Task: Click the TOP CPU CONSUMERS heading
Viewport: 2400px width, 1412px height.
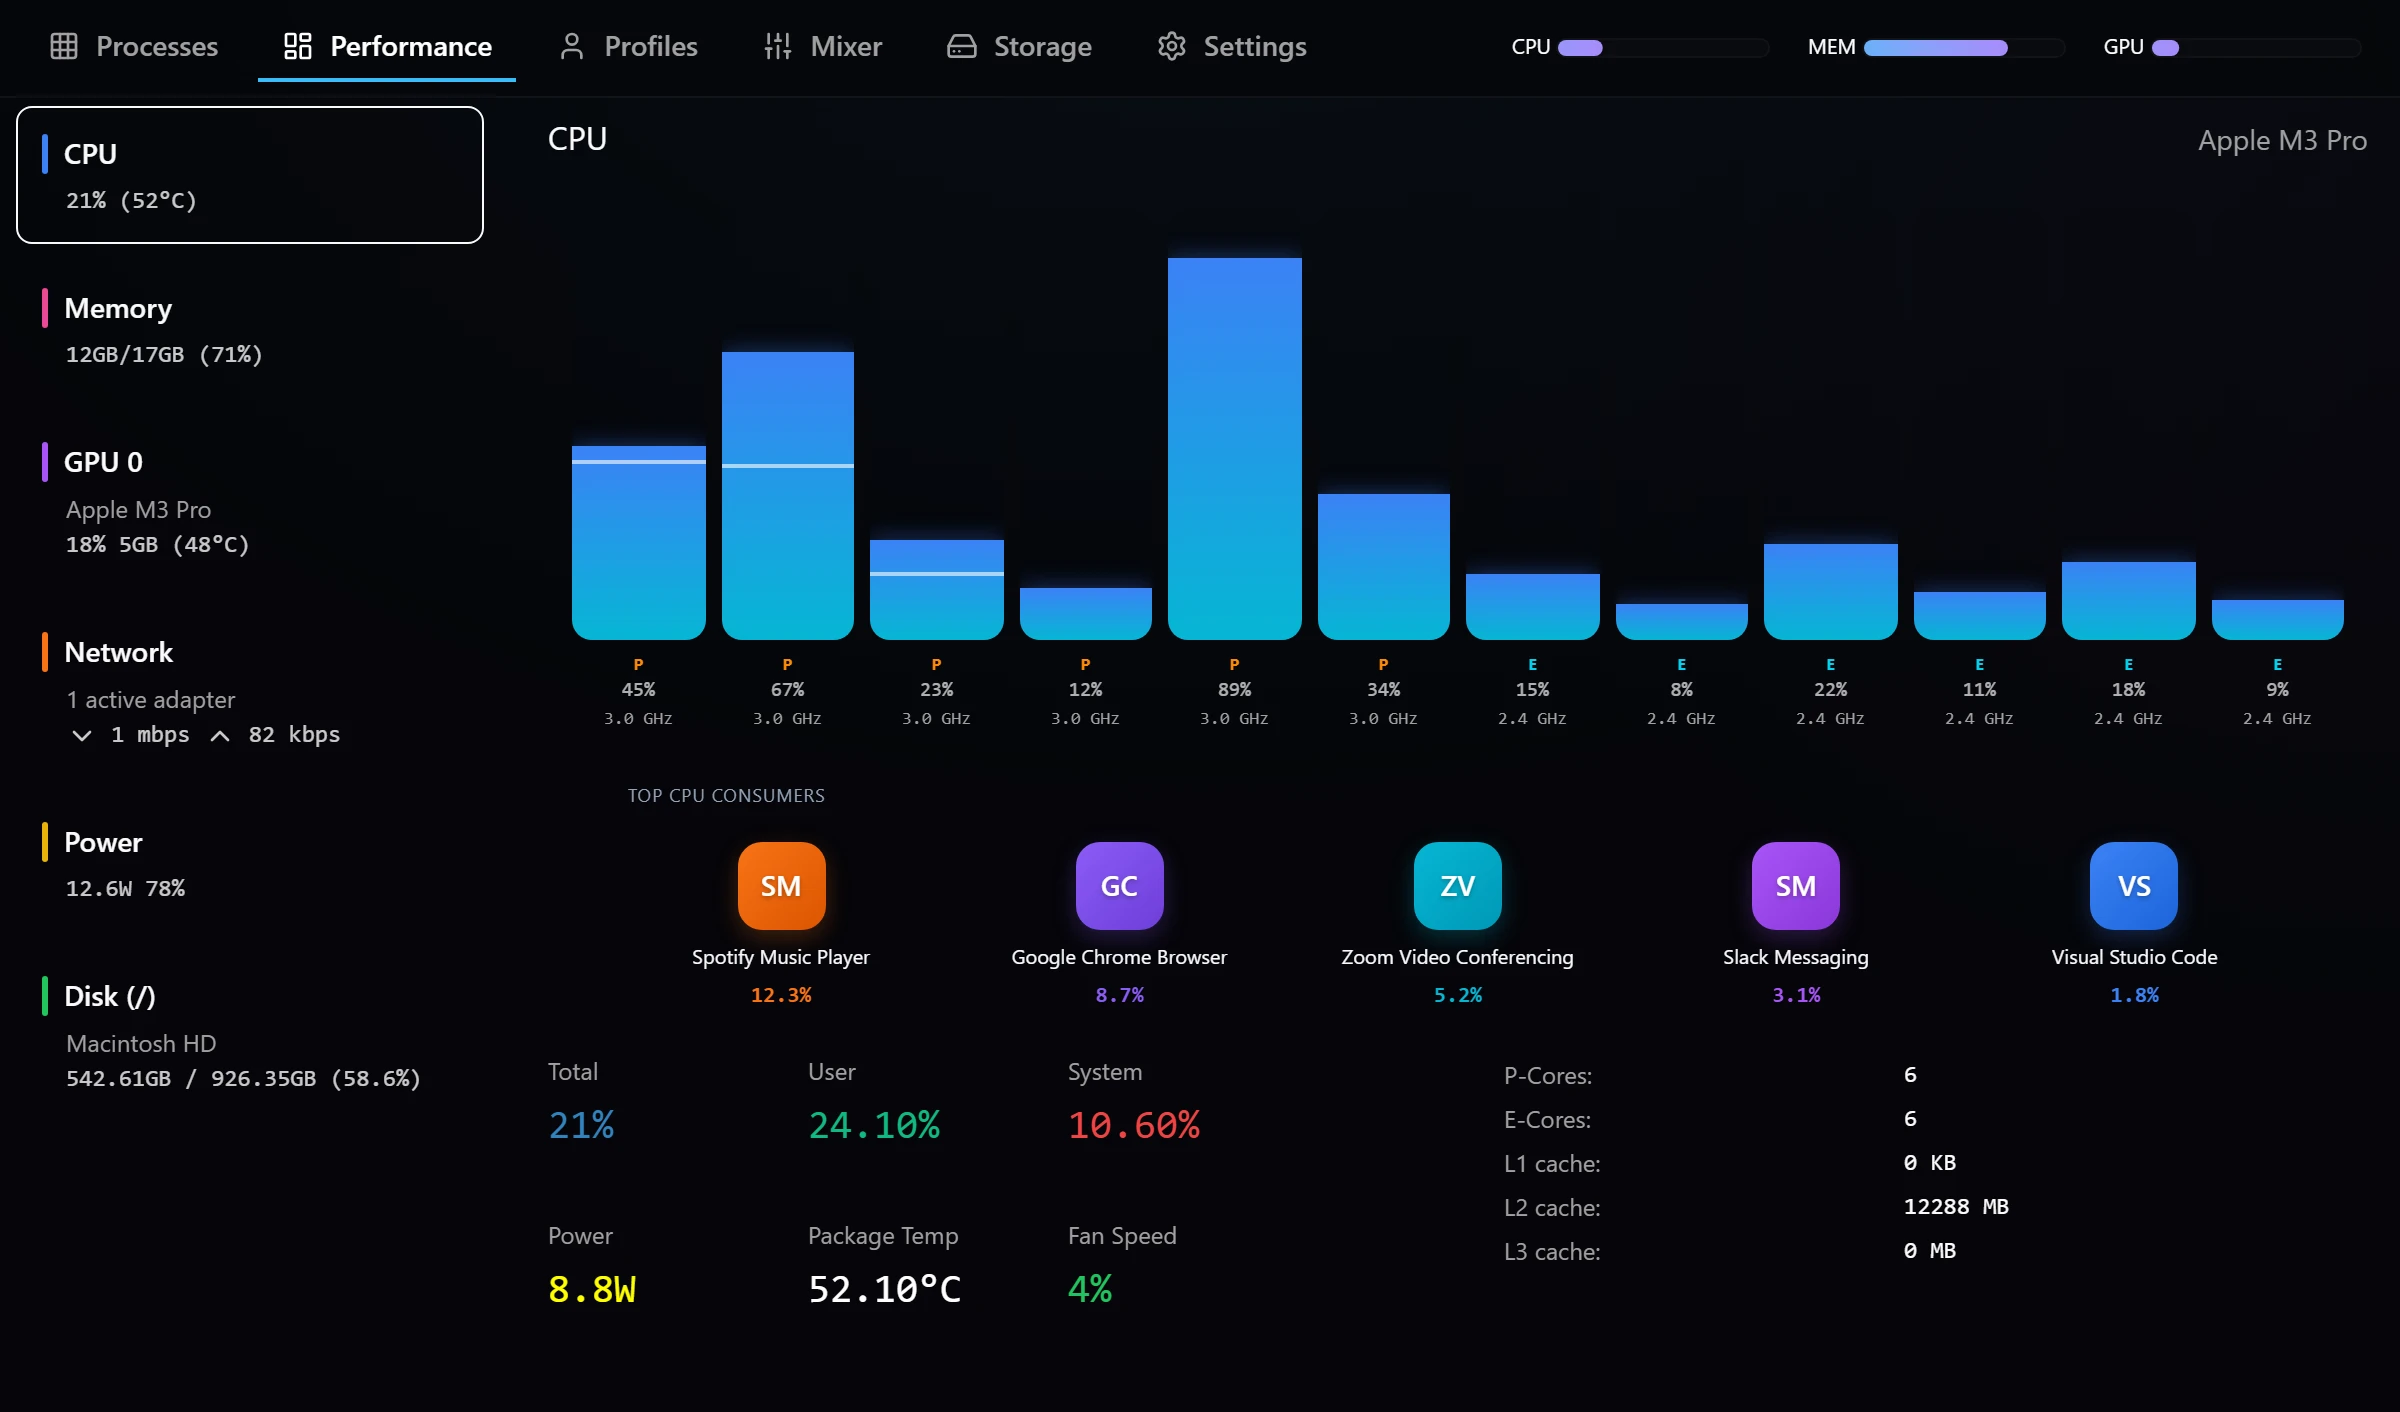Action: 726,796
